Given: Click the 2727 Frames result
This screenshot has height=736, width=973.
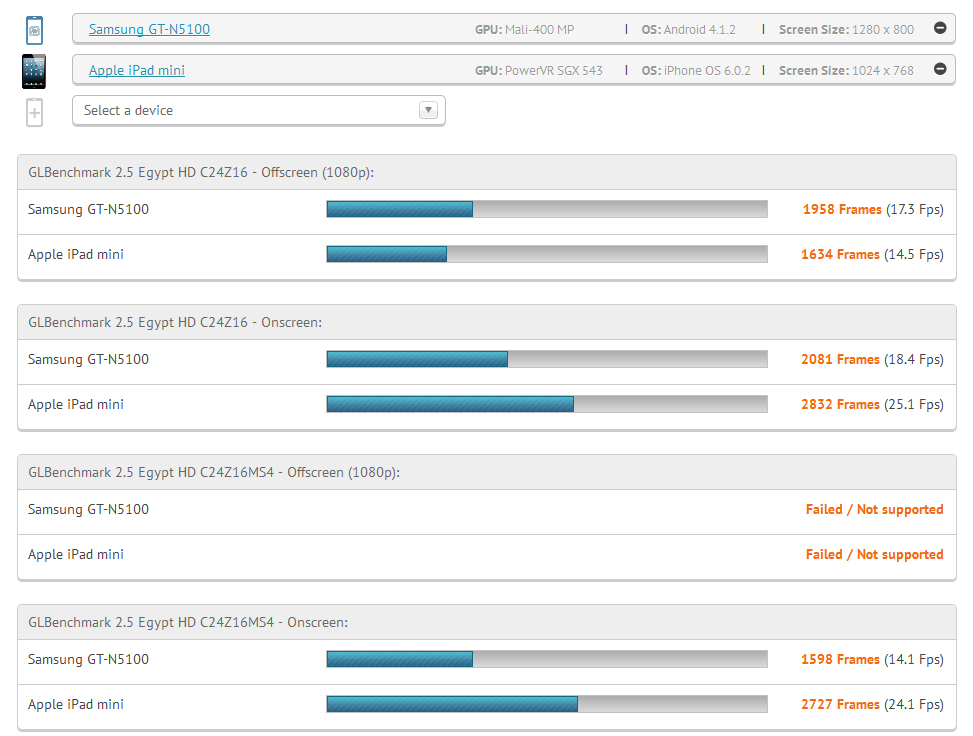Looking at the screenshot, I should [840, 705].
